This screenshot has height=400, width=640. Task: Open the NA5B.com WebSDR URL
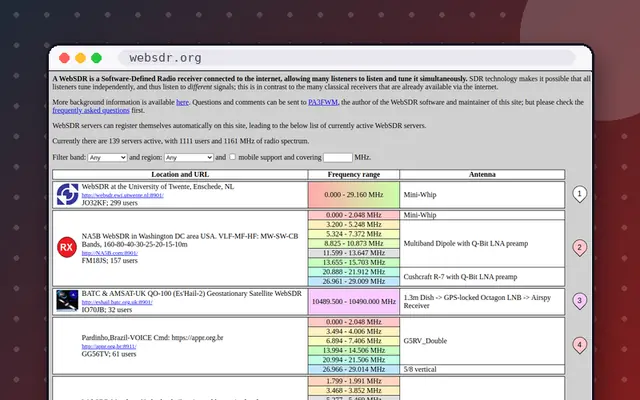pyautogui.click(x=109, y=253)
